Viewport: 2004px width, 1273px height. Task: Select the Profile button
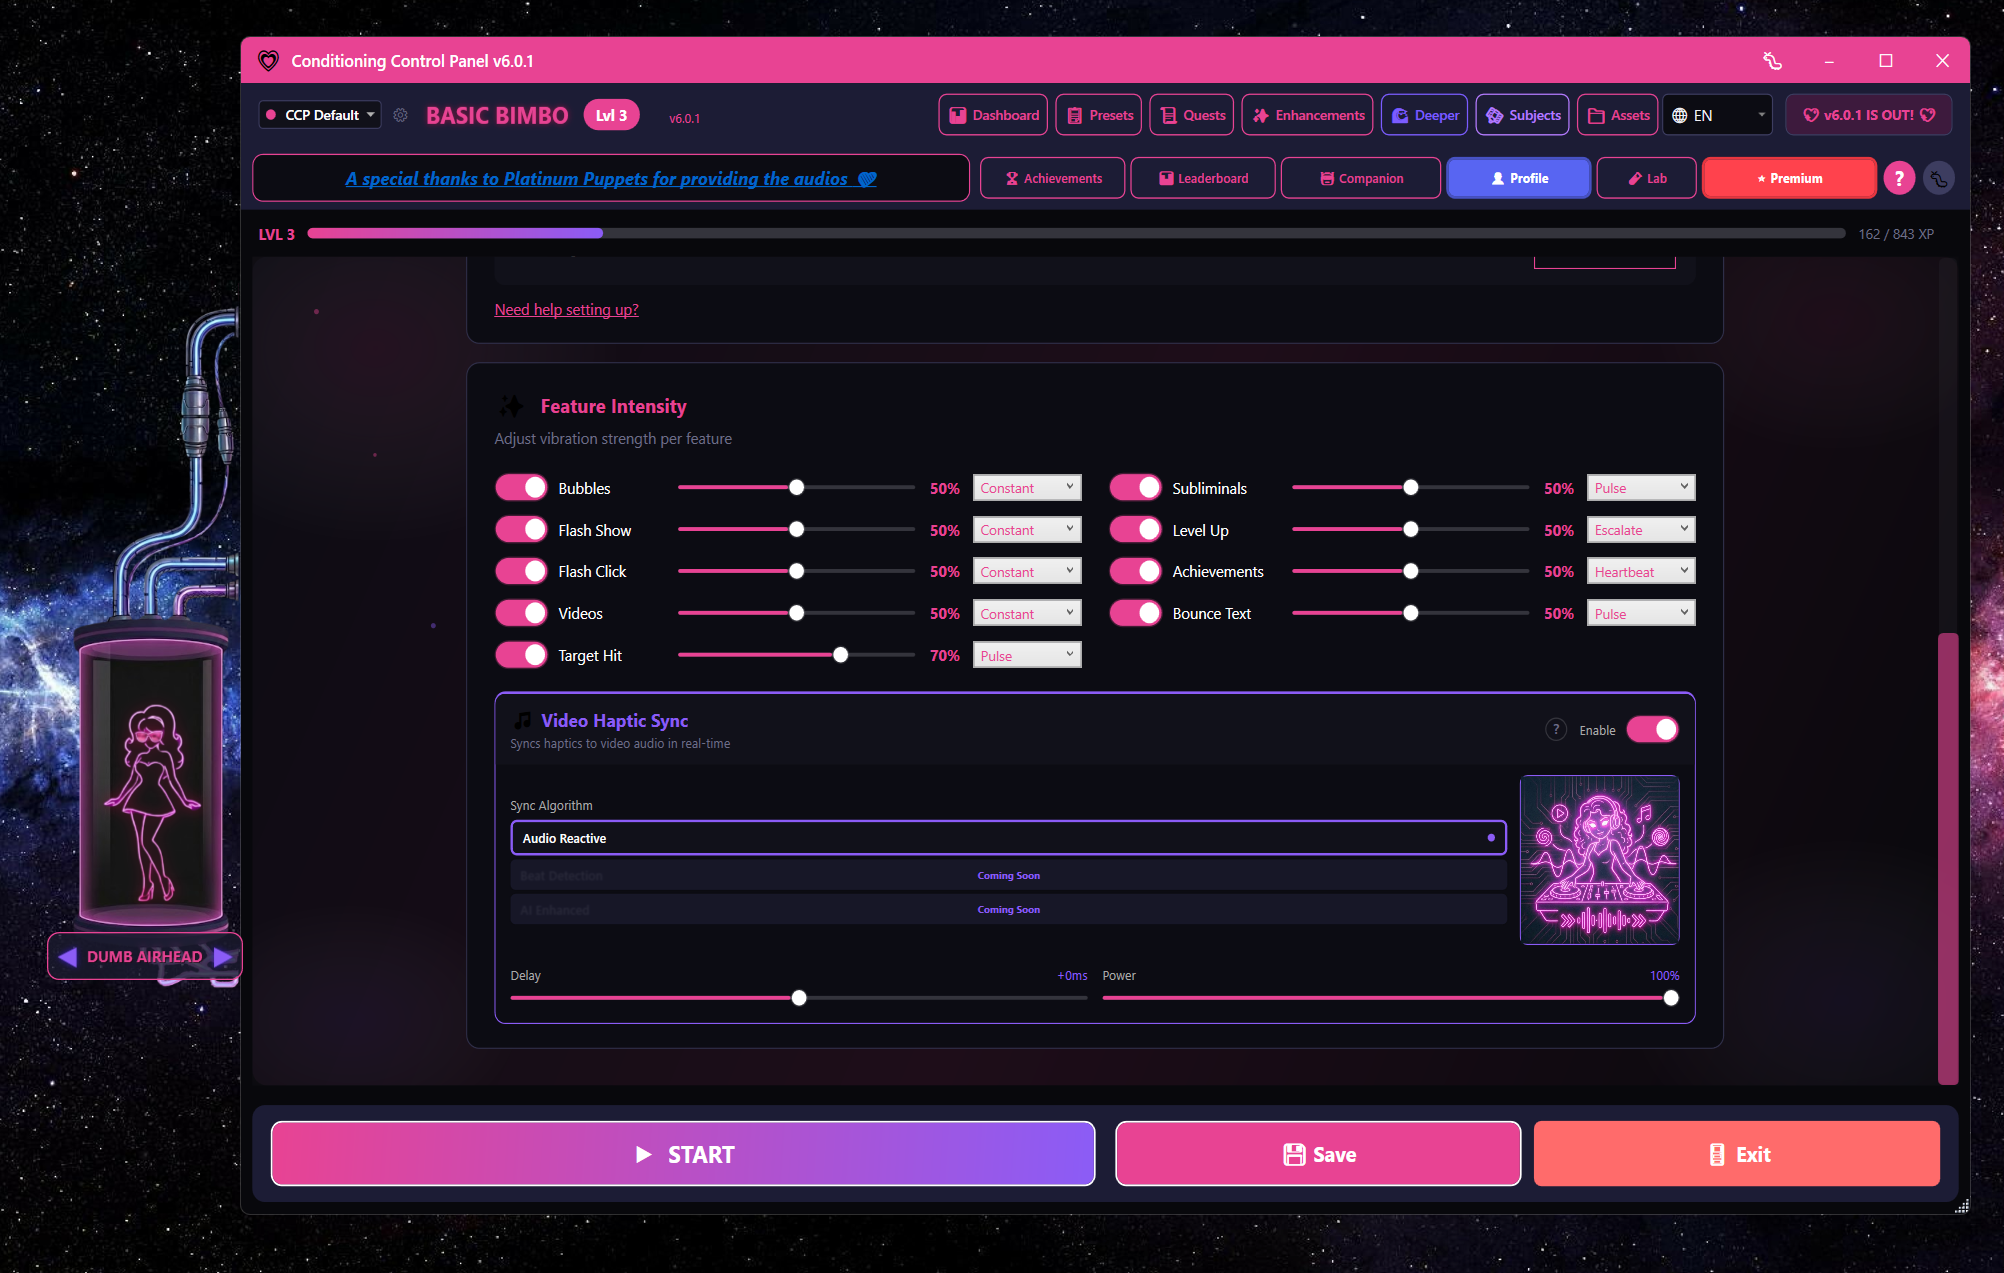1519,178
